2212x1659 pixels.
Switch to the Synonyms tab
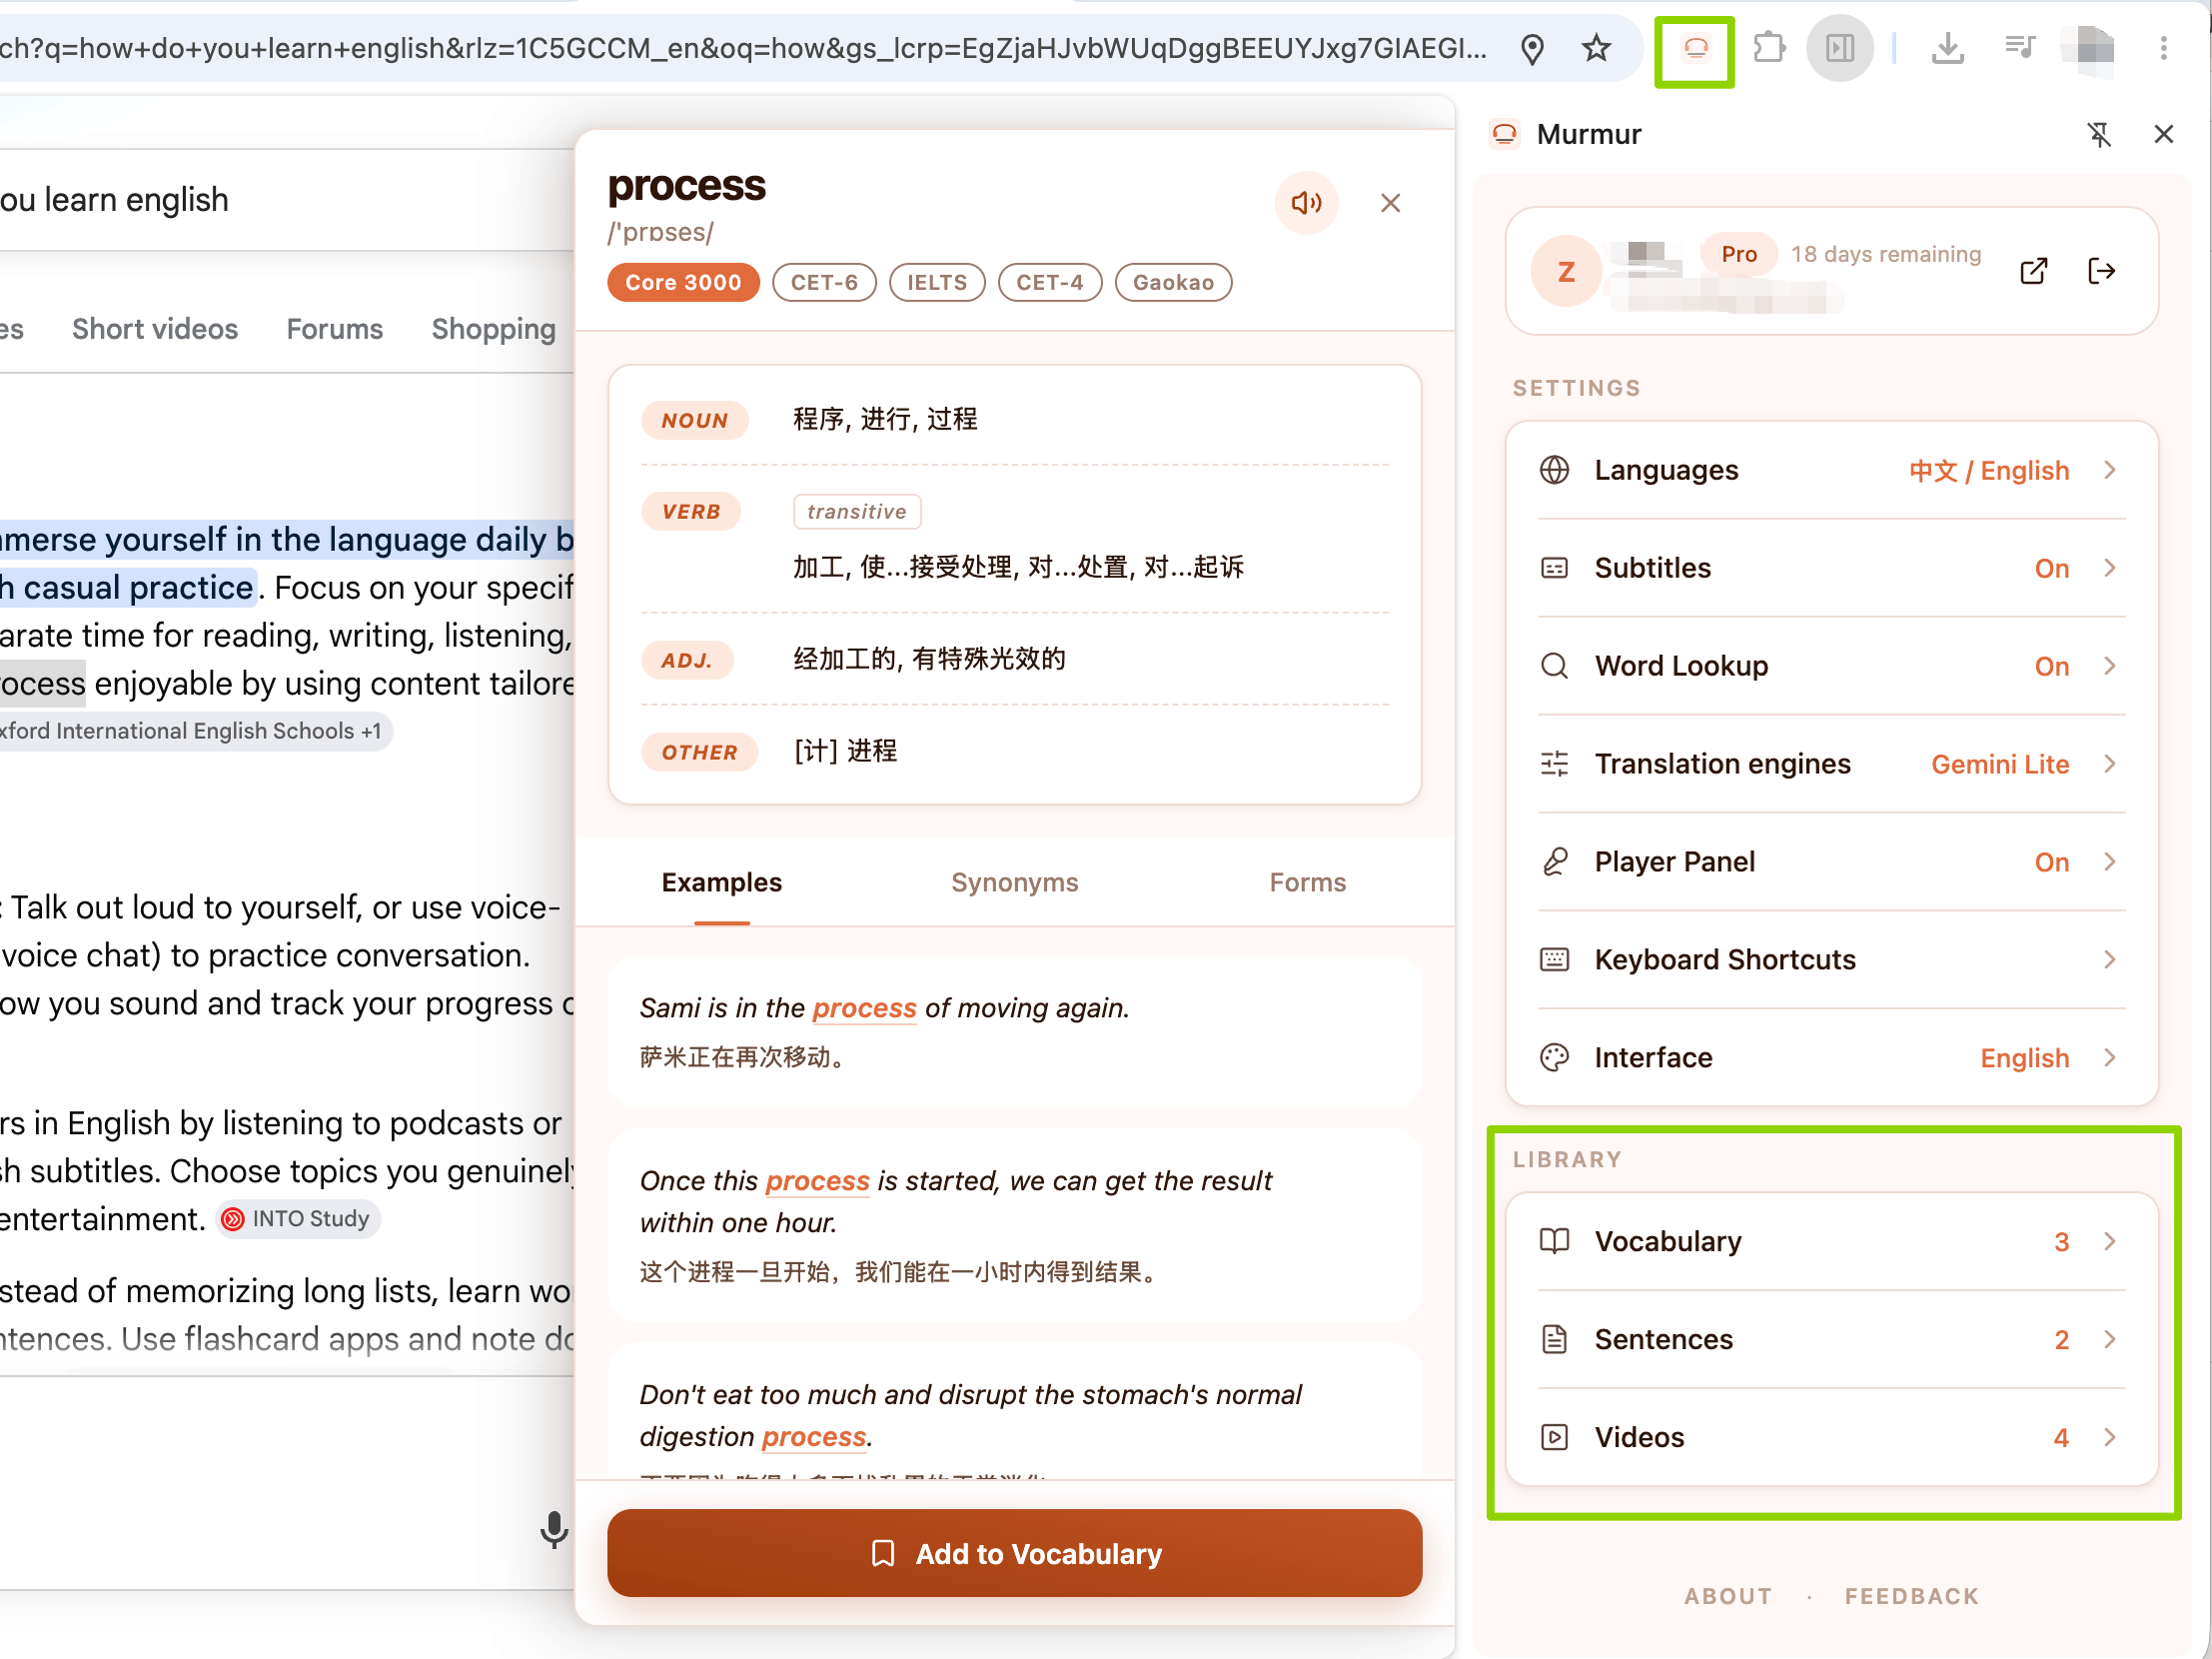[x=1014, y=883]
